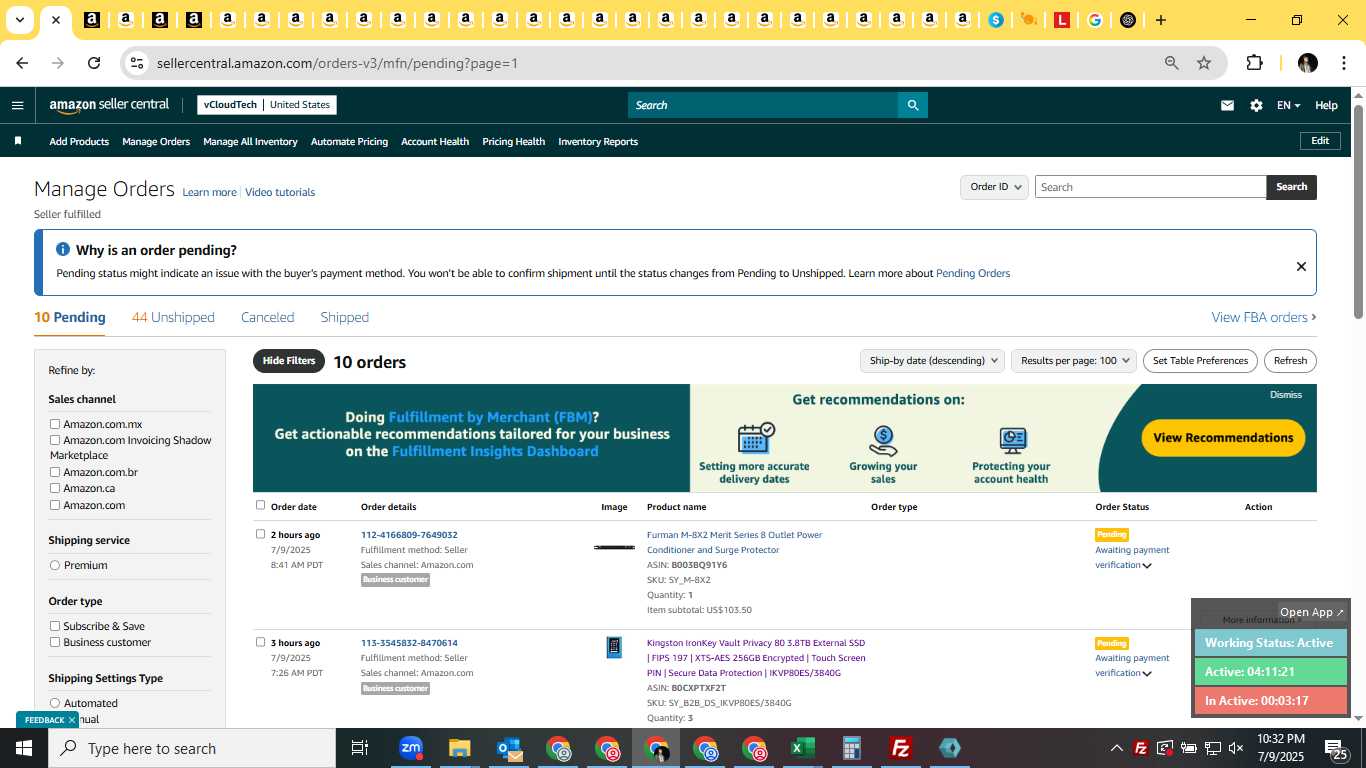Open the Chrome profile avatar
The height and width of the screenshot is (768, 1366).
point(1307,63)
